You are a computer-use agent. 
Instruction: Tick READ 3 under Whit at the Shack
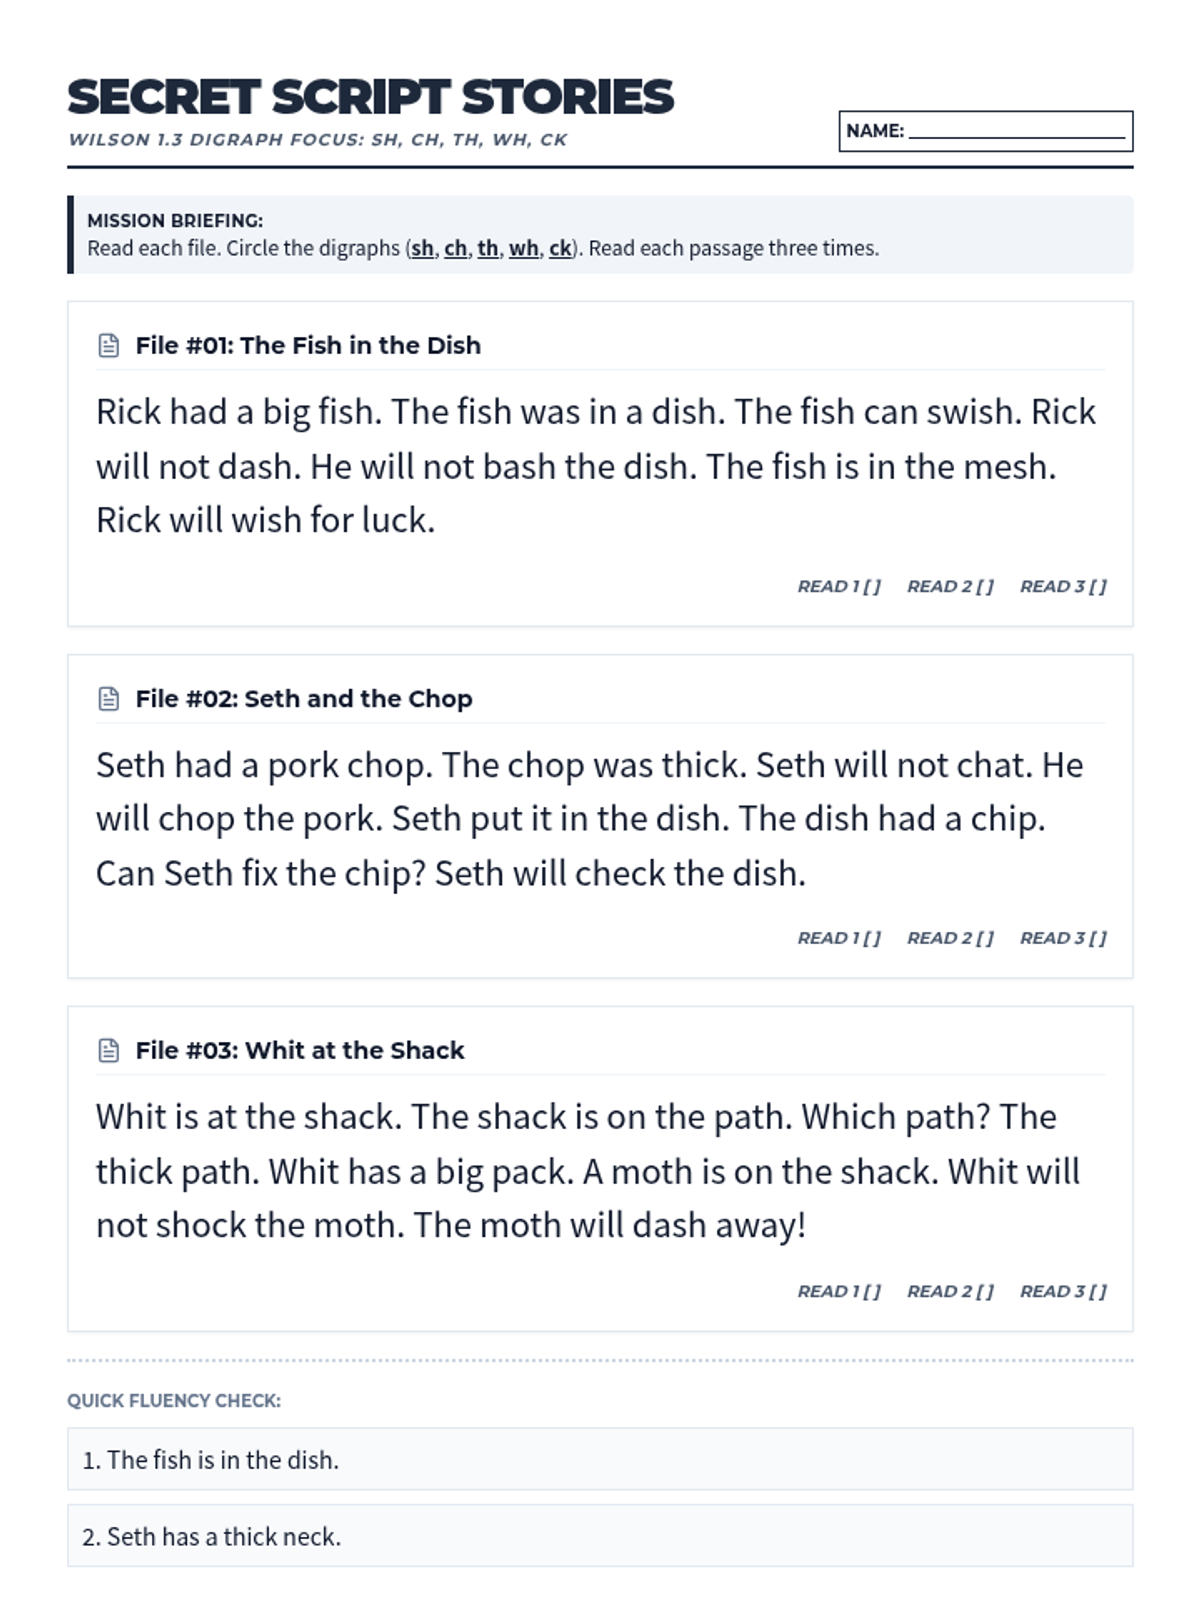(1063, 1291)
